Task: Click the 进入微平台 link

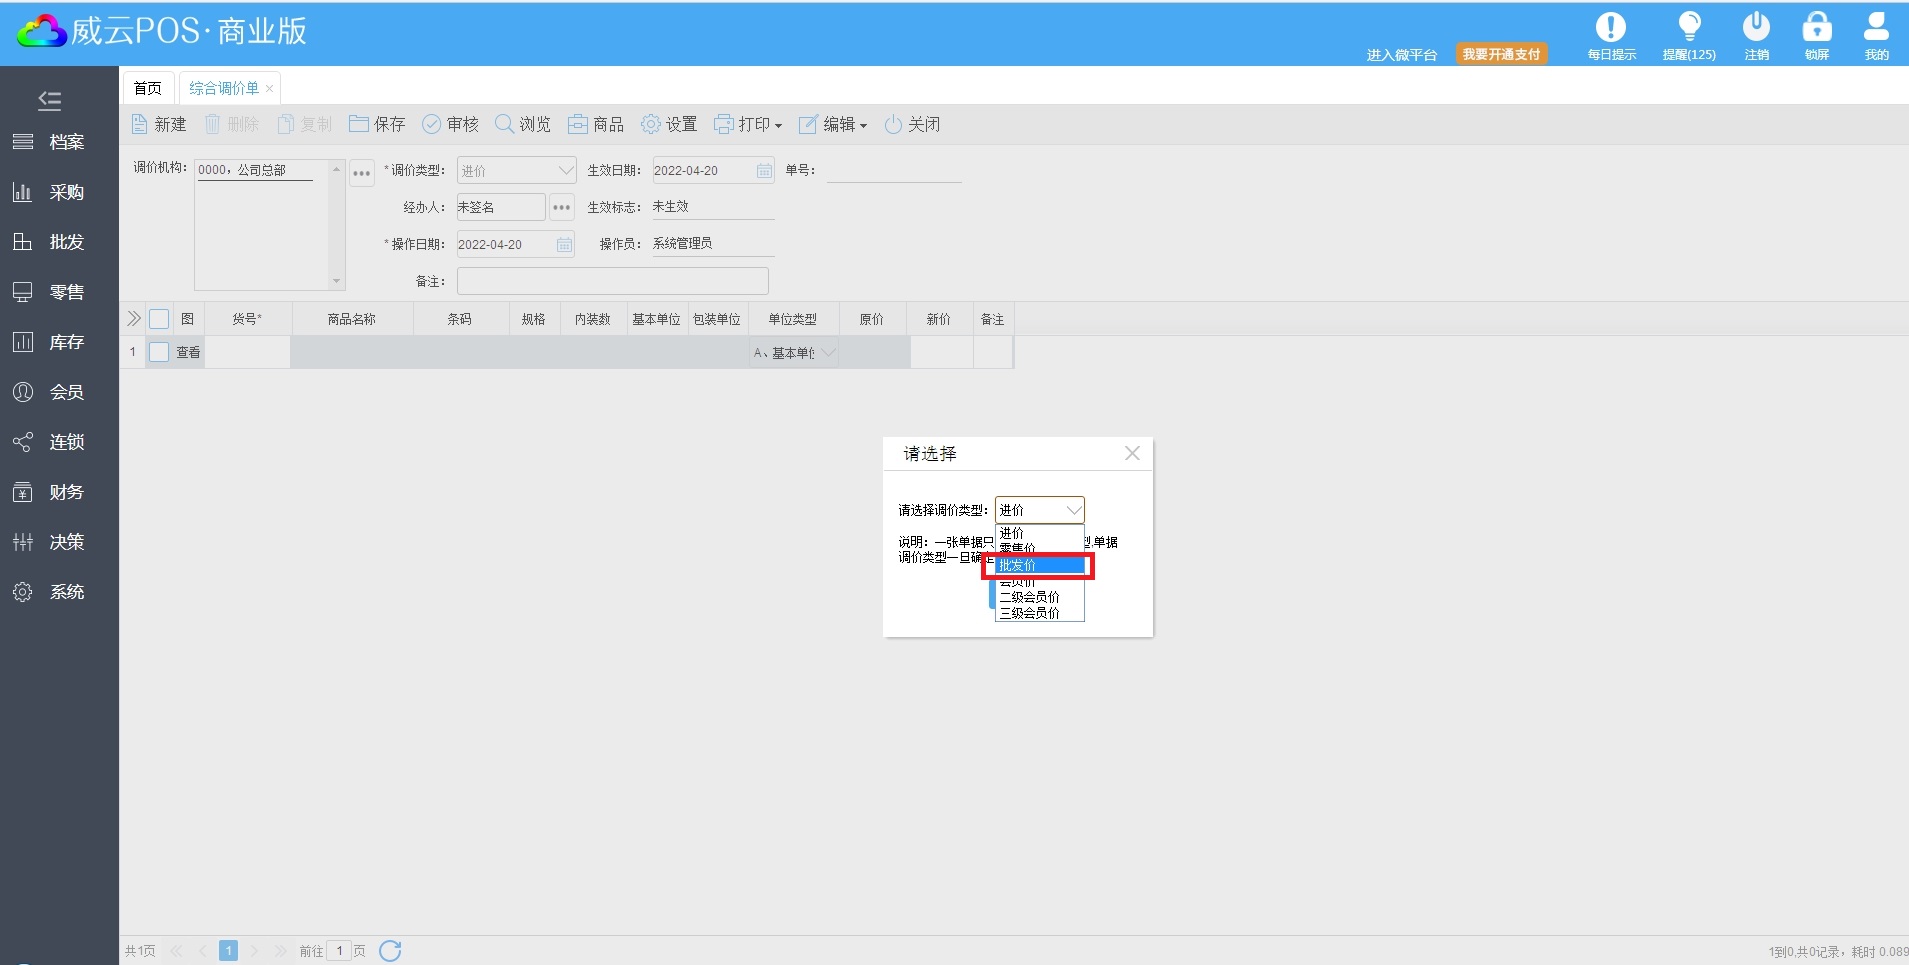Action: (x=1401, y=55)
